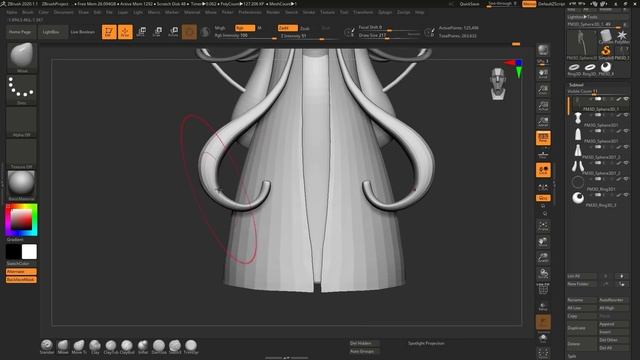Toggle the Zadd button
Image resolution: width=640 pixels, height=360 pixels.
[288, 28]
